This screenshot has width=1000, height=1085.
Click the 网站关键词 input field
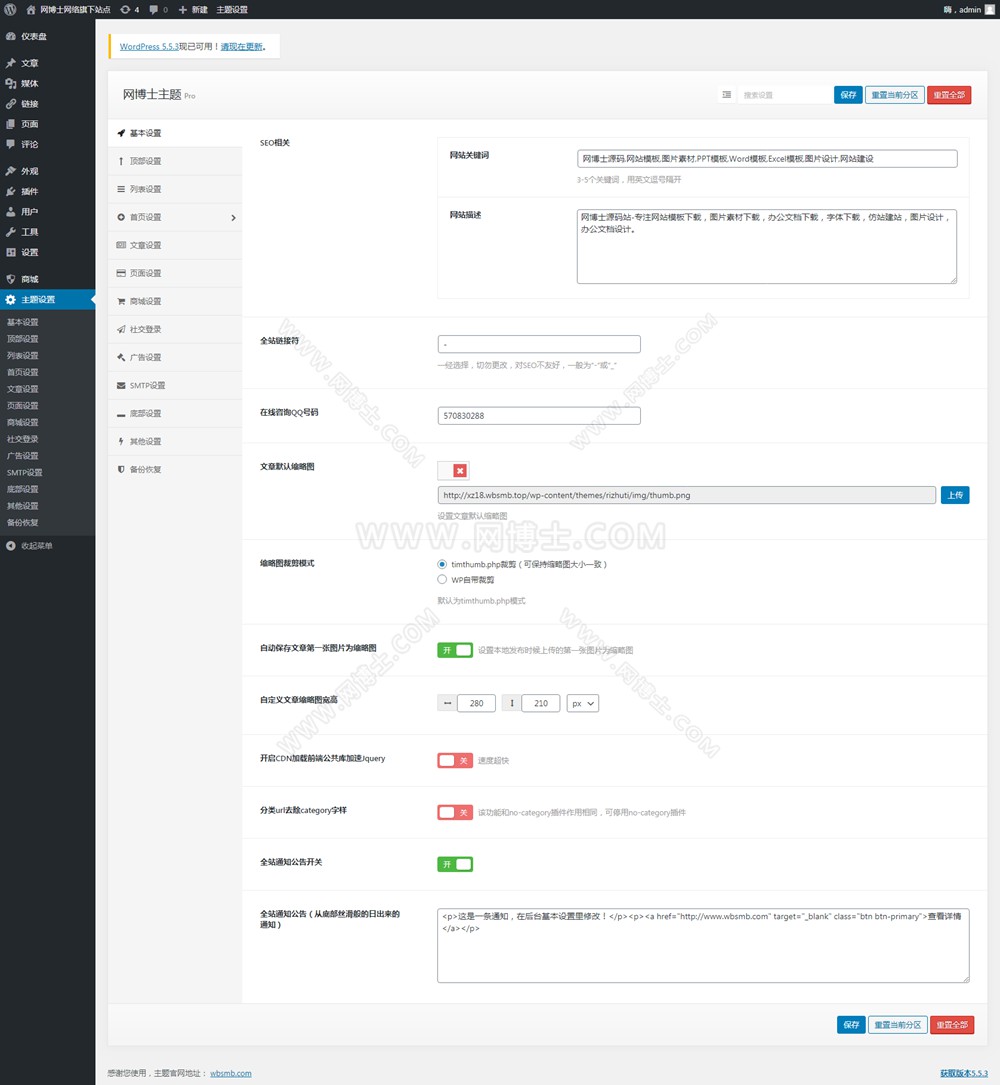click(x=767, y=158)
